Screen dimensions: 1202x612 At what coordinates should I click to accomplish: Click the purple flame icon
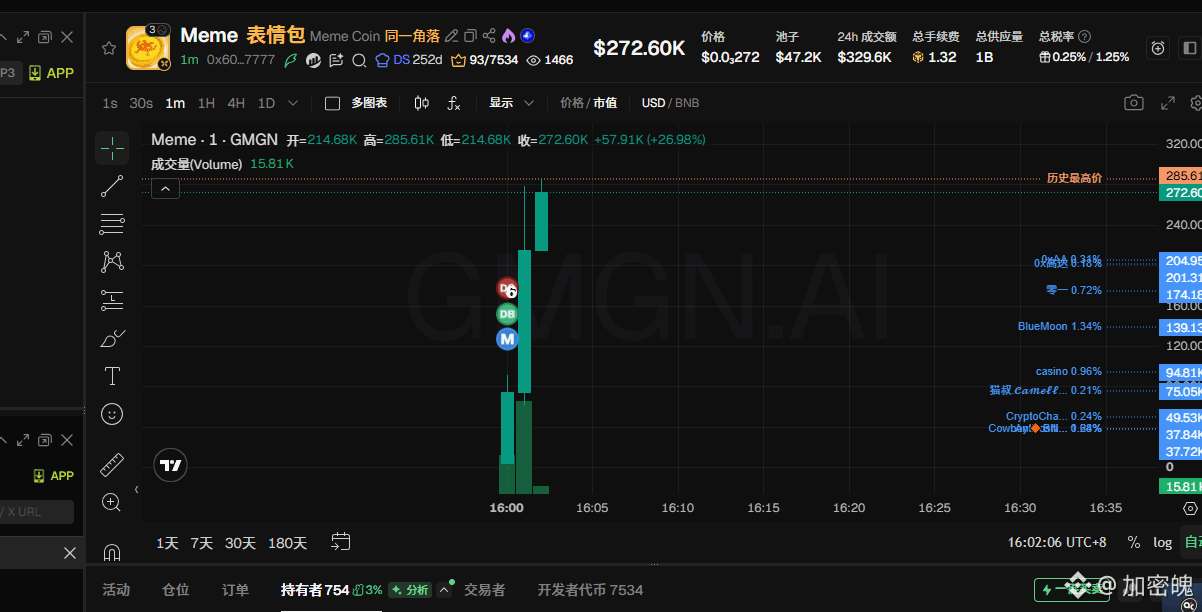[508, 36]
